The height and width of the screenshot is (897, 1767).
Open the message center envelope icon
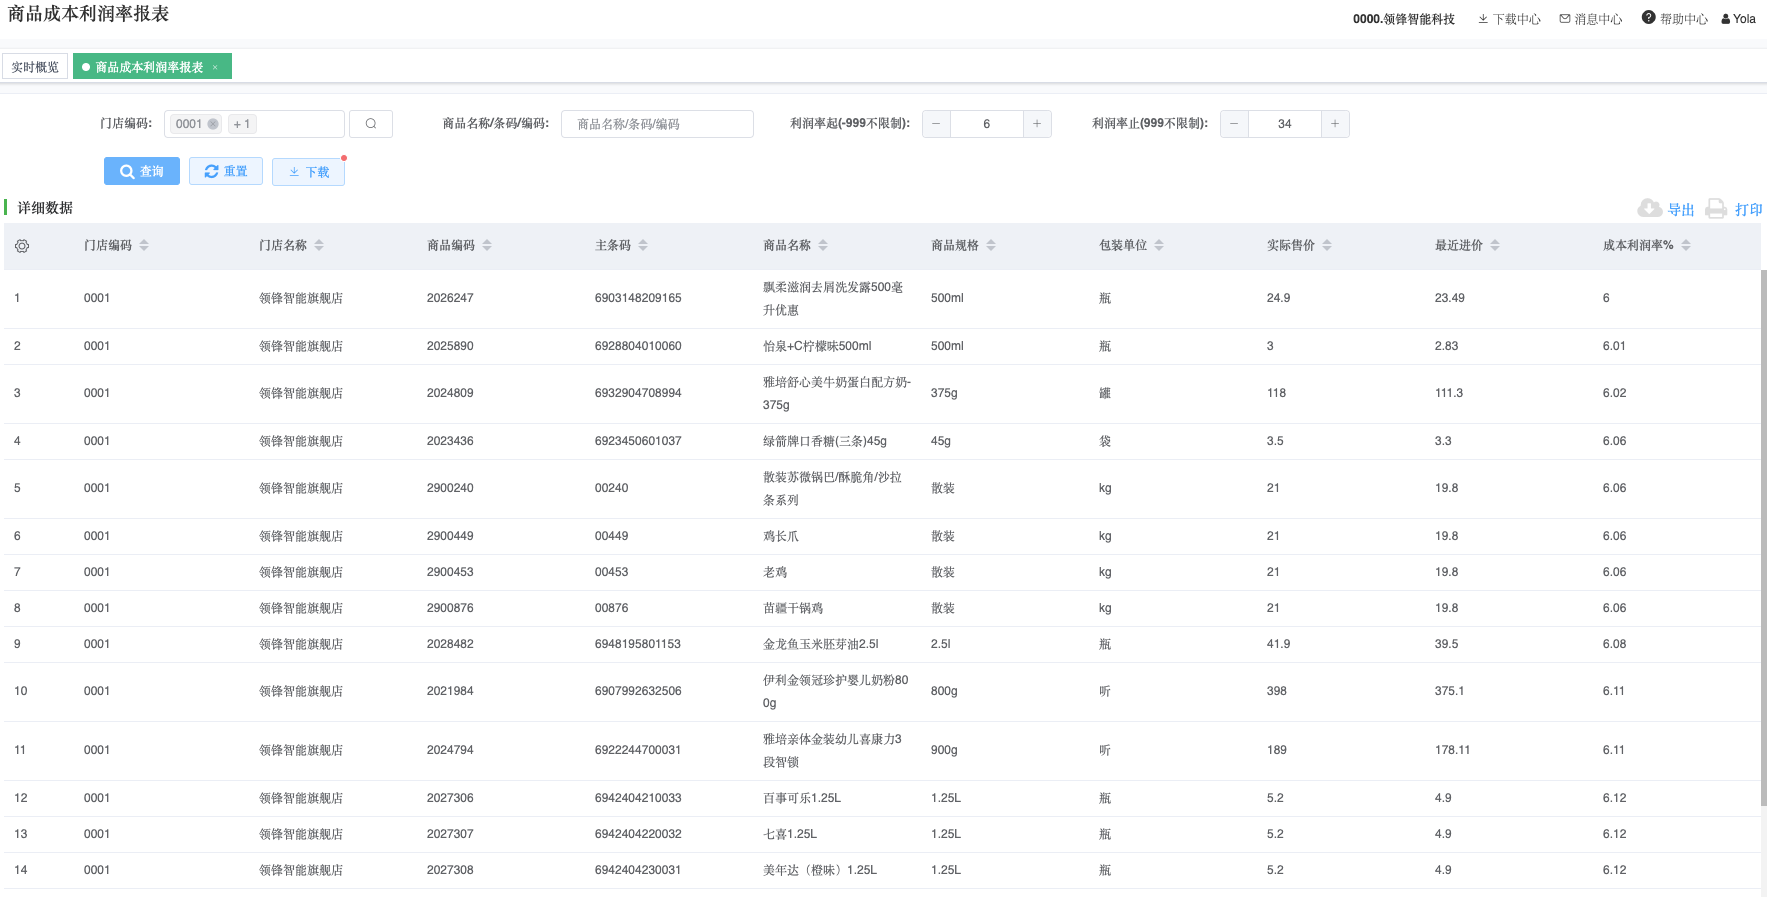click(x=1565, y=19)
